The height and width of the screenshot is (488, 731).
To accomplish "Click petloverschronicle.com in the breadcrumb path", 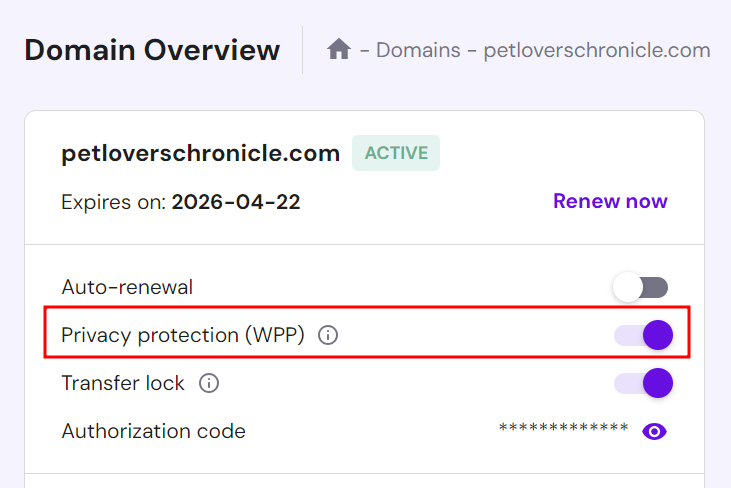I will click(x=597, y=50).
